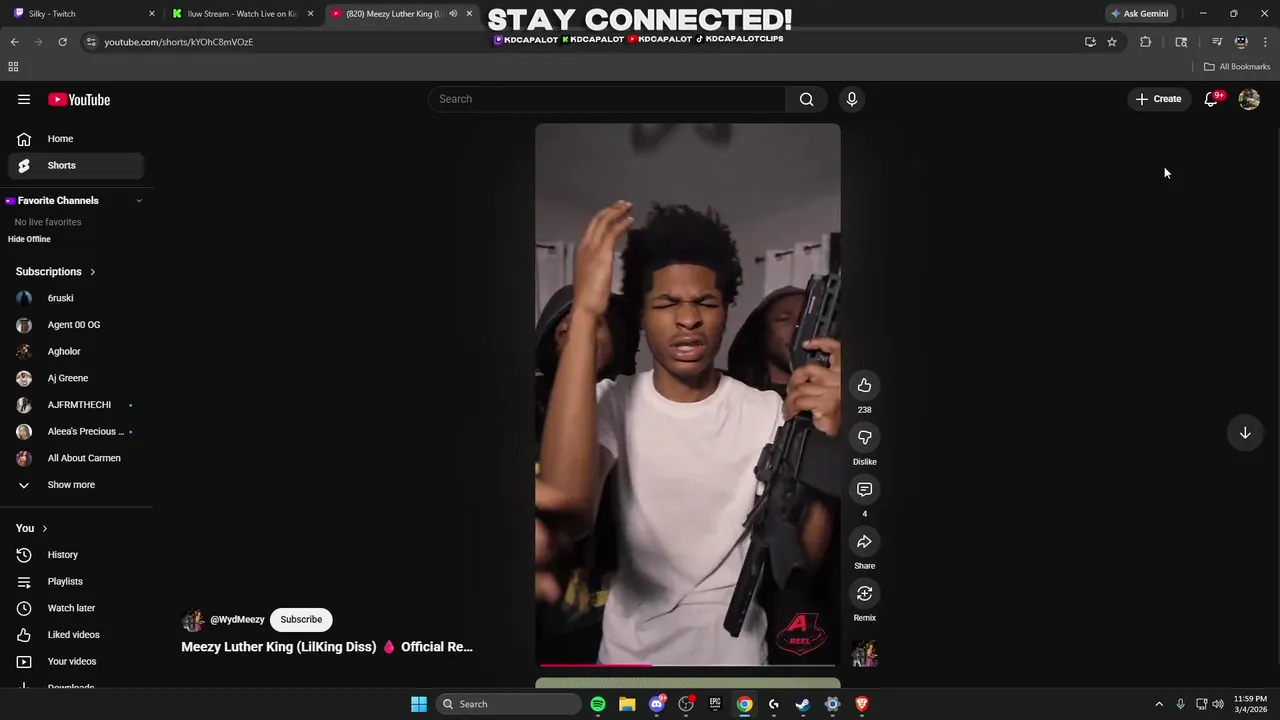Close the Silky - Twitch tab

click(152, 14)
